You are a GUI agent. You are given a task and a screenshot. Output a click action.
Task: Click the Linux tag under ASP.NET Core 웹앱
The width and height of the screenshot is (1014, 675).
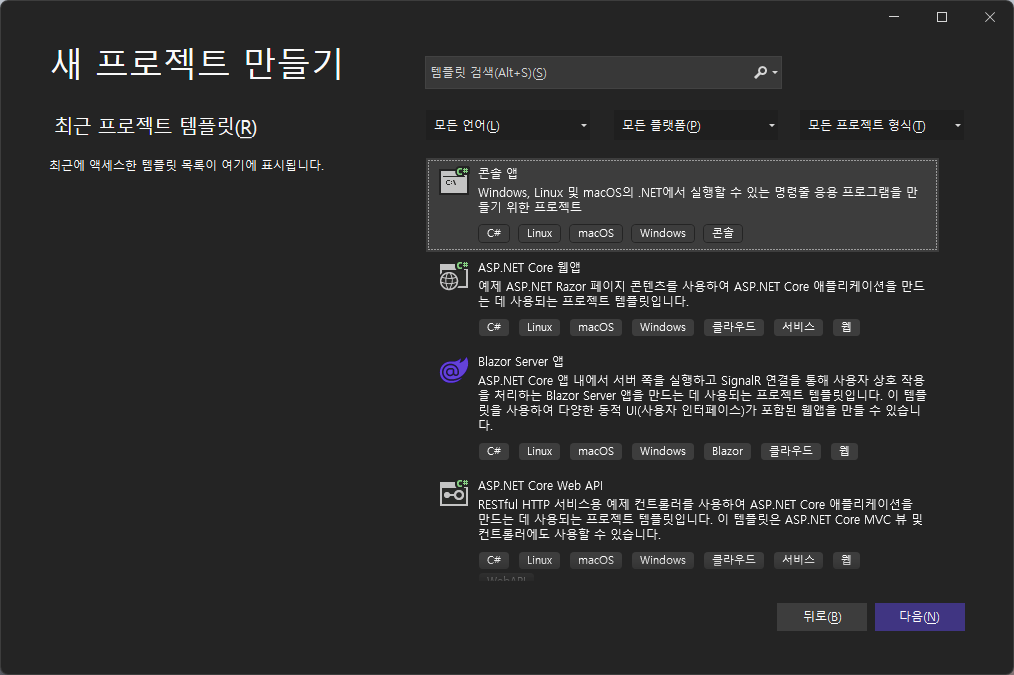tap(539, 327)
